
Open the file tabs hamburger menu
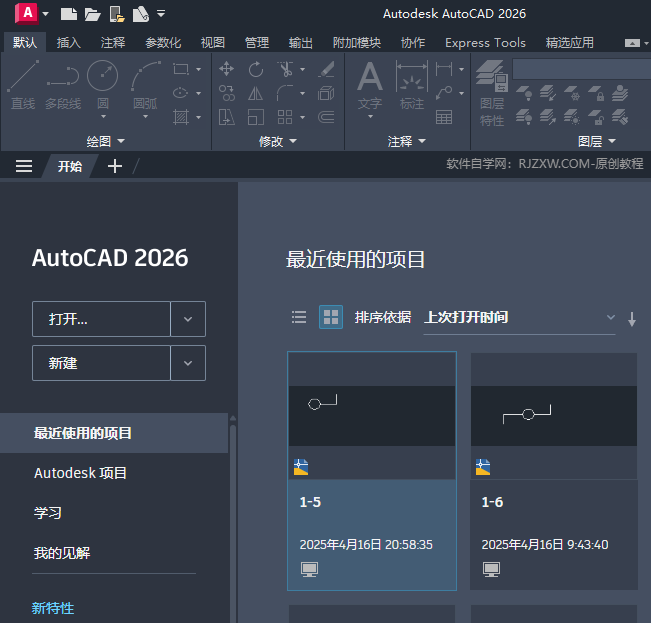click(24, 166)
